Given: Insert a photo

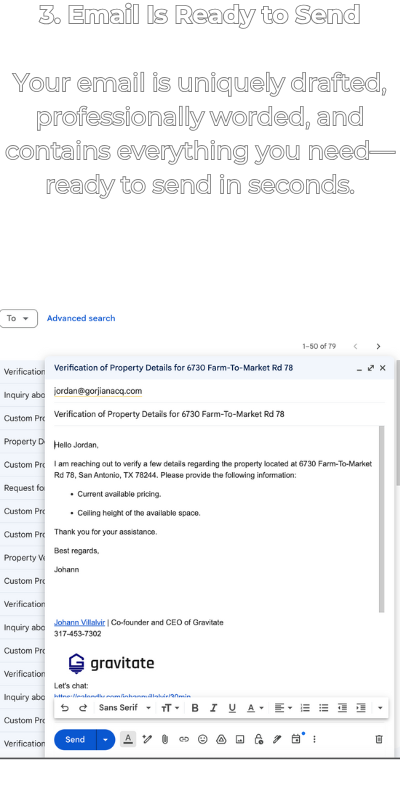Looking at the screenshot, I should 240,739.
